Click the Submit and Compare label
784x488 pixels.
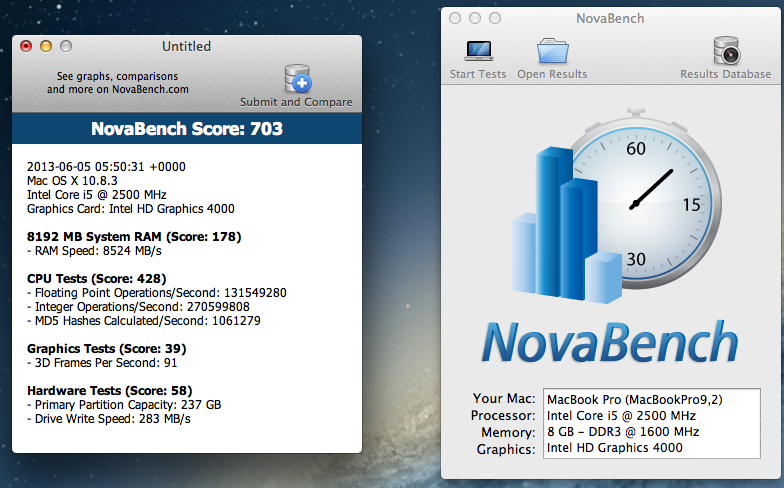[x=296, y=102]
